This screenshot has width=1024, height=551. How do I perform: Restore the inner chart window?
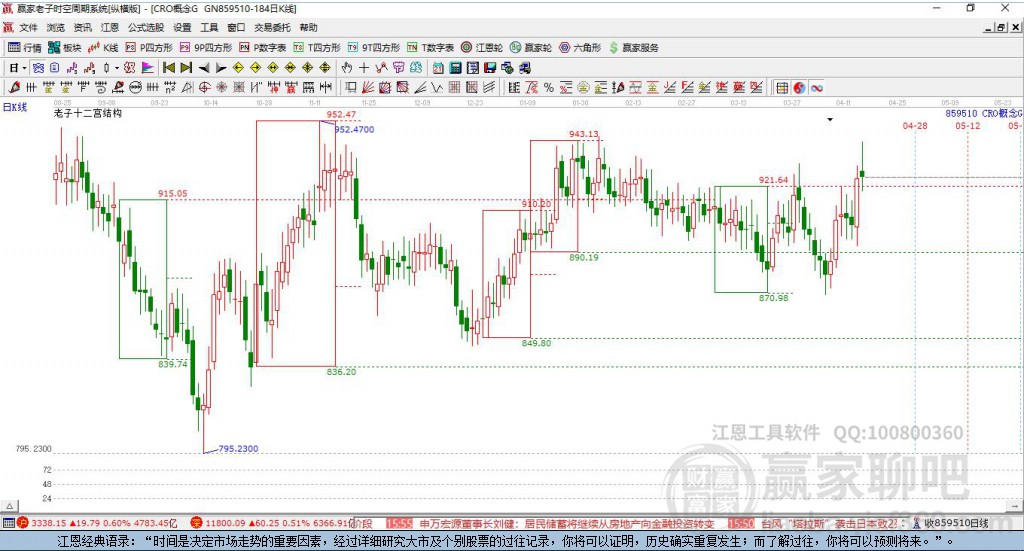(x=1000, y=27)
